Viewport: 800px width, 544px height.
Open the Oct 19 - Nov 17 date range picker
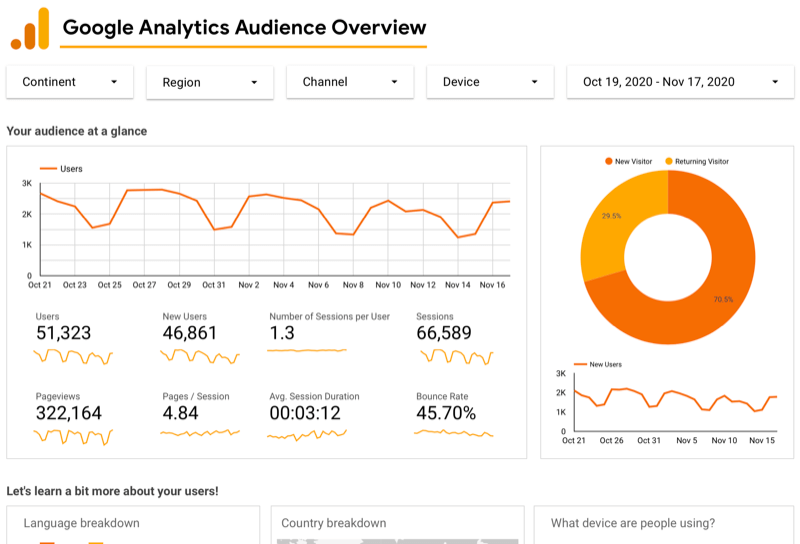pos(680,82)
